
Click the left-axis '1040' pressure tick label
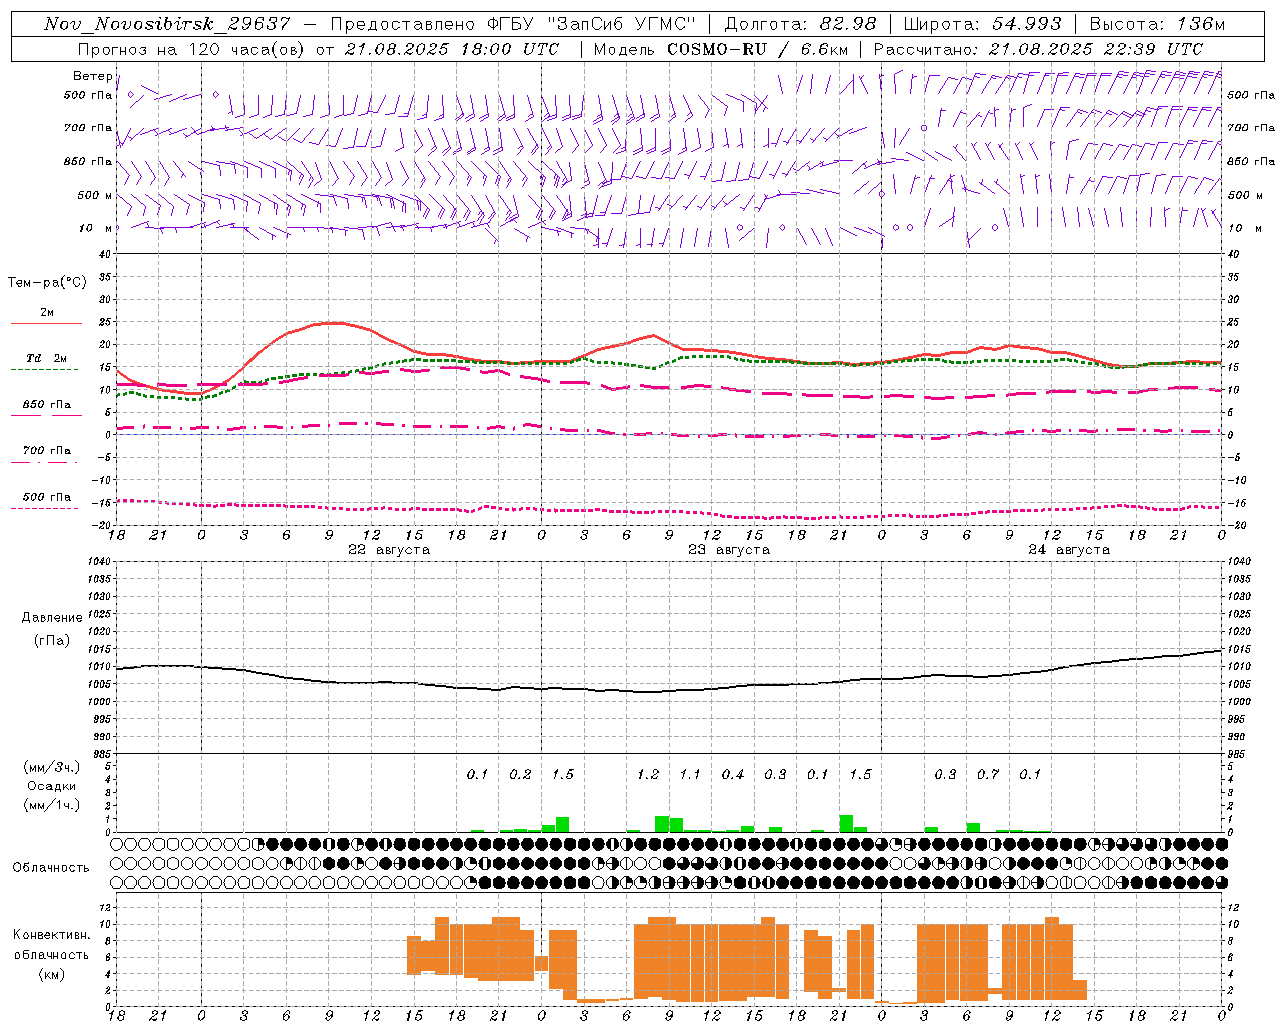click(97, 562)
